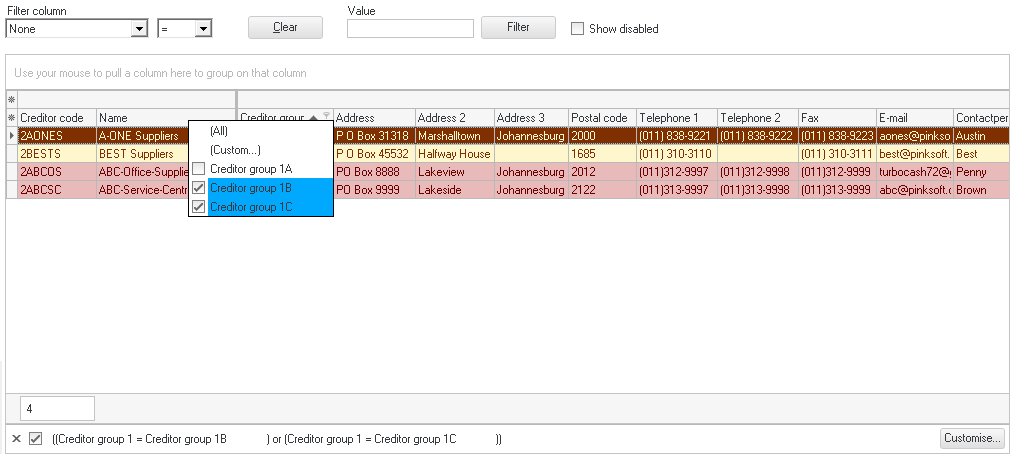Sort by the Postal code column header
This screenshot has height=454, width=1012.
click(x=600, y=118)
